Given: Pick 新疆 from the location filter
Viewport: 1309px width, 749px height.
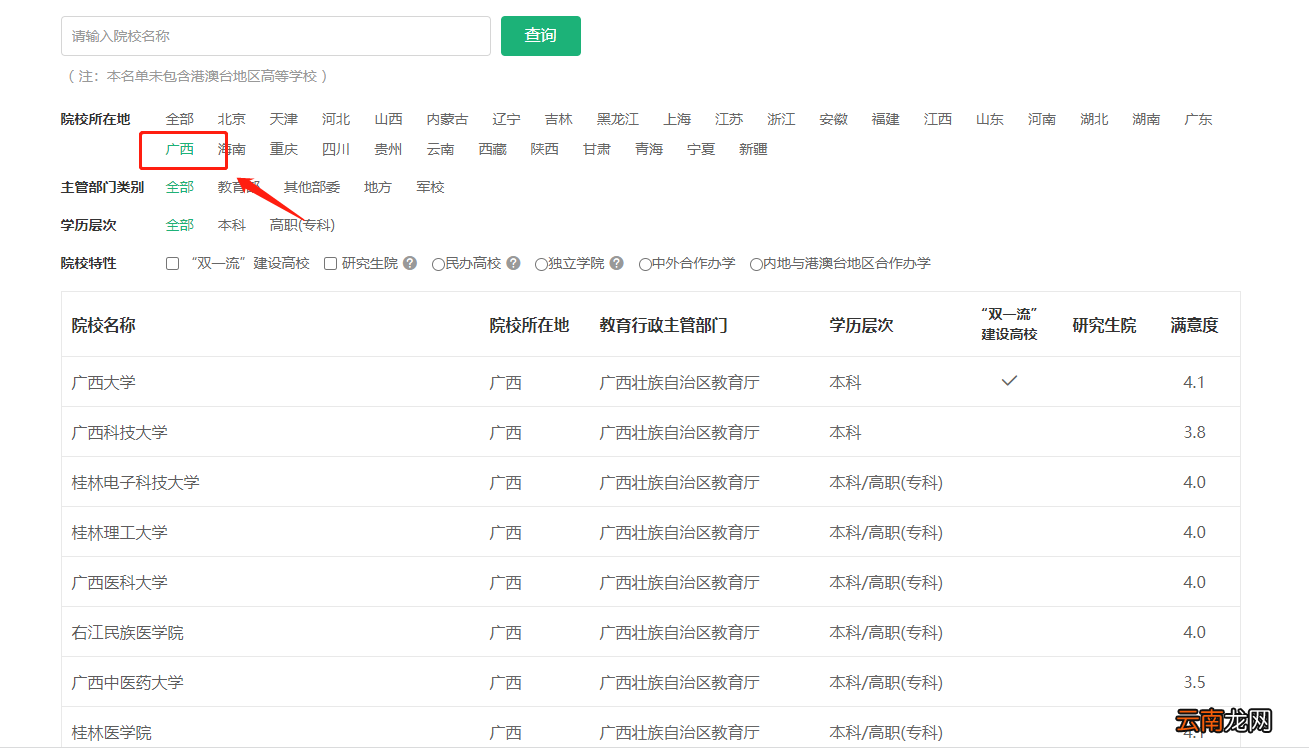Looking at the screenshot, I should tap(753, 149).
